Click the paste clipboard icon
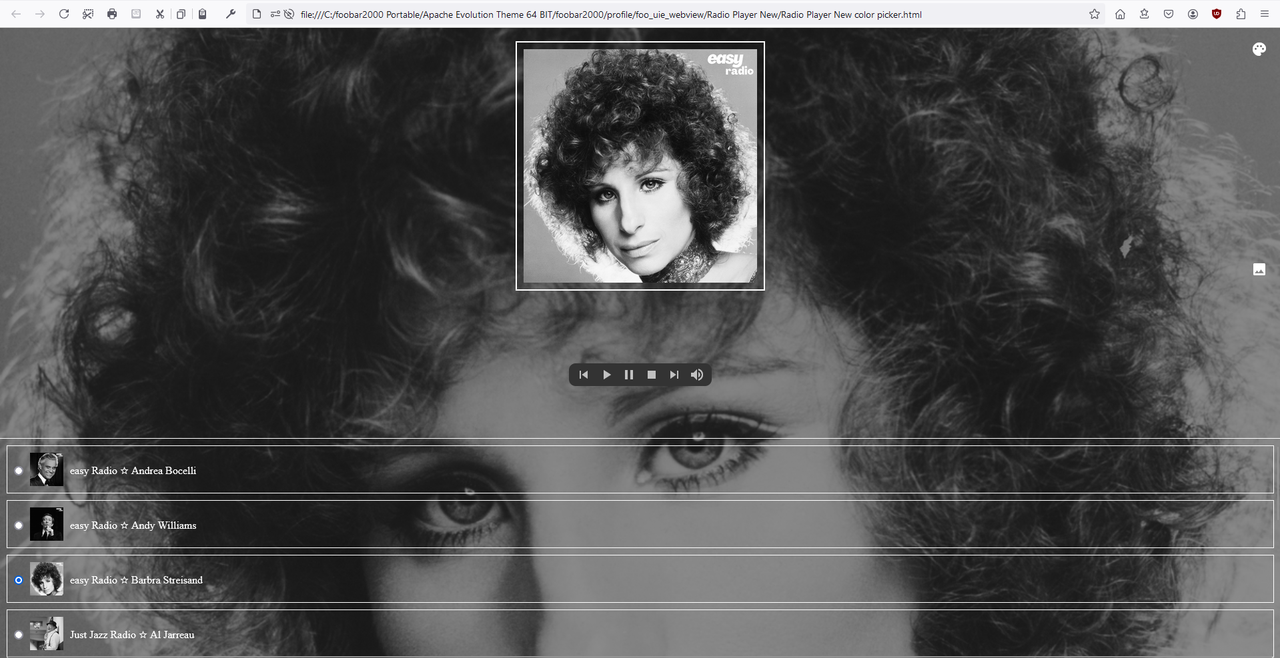 point(203,14)
